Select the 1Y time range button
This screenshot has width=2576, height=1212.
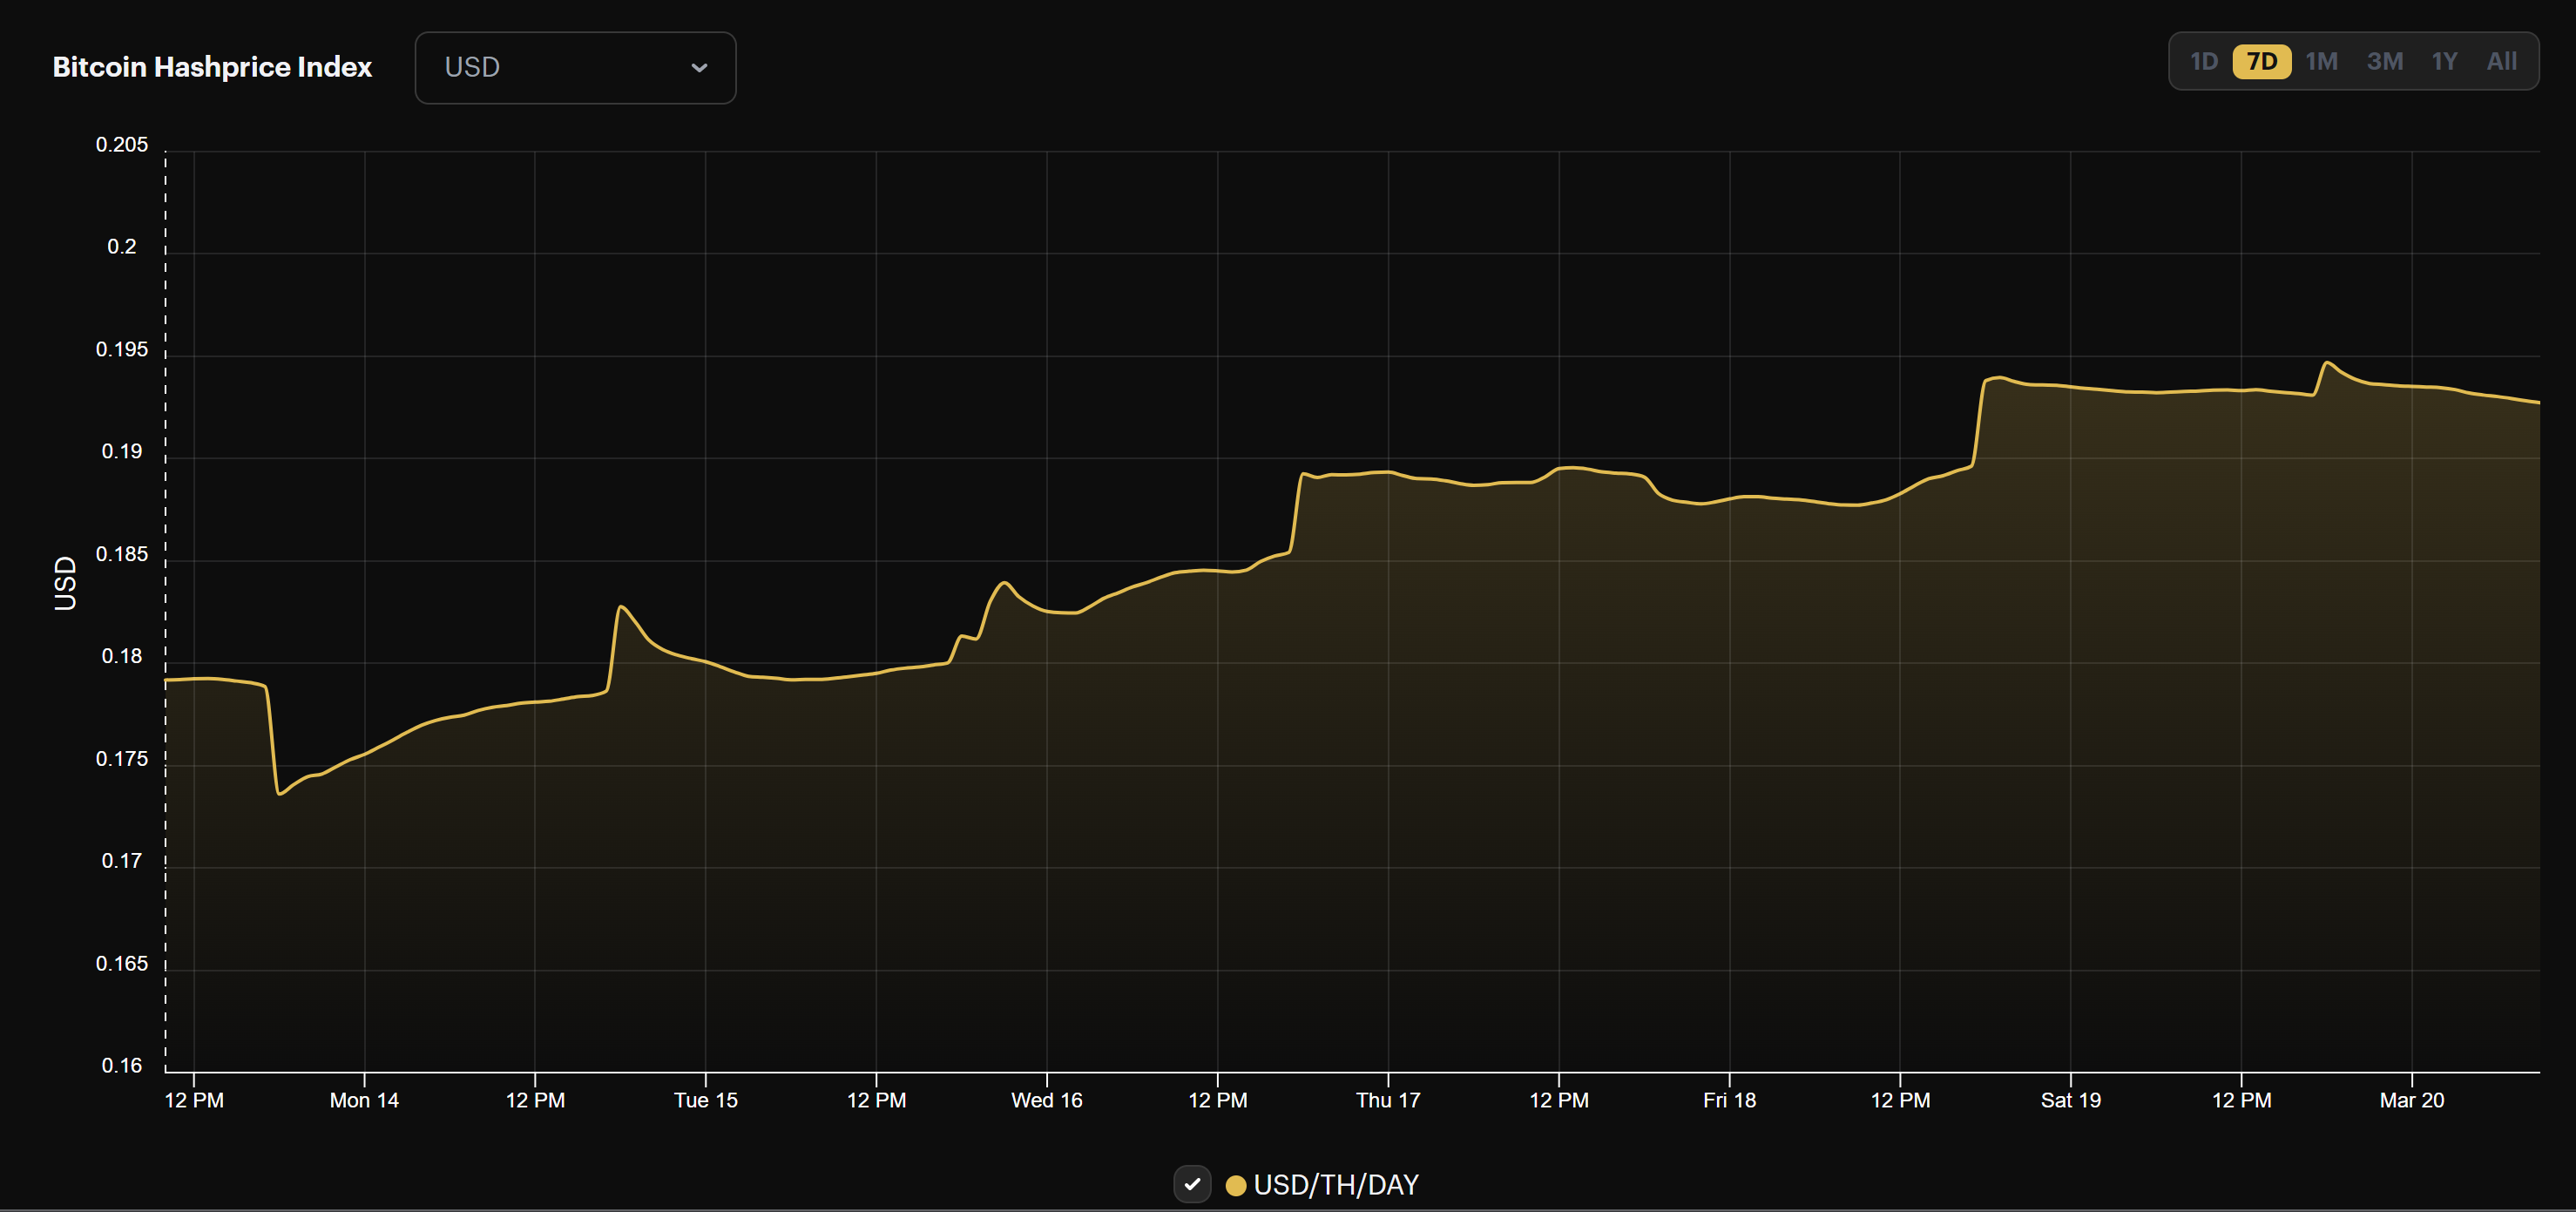point(2444,61)
